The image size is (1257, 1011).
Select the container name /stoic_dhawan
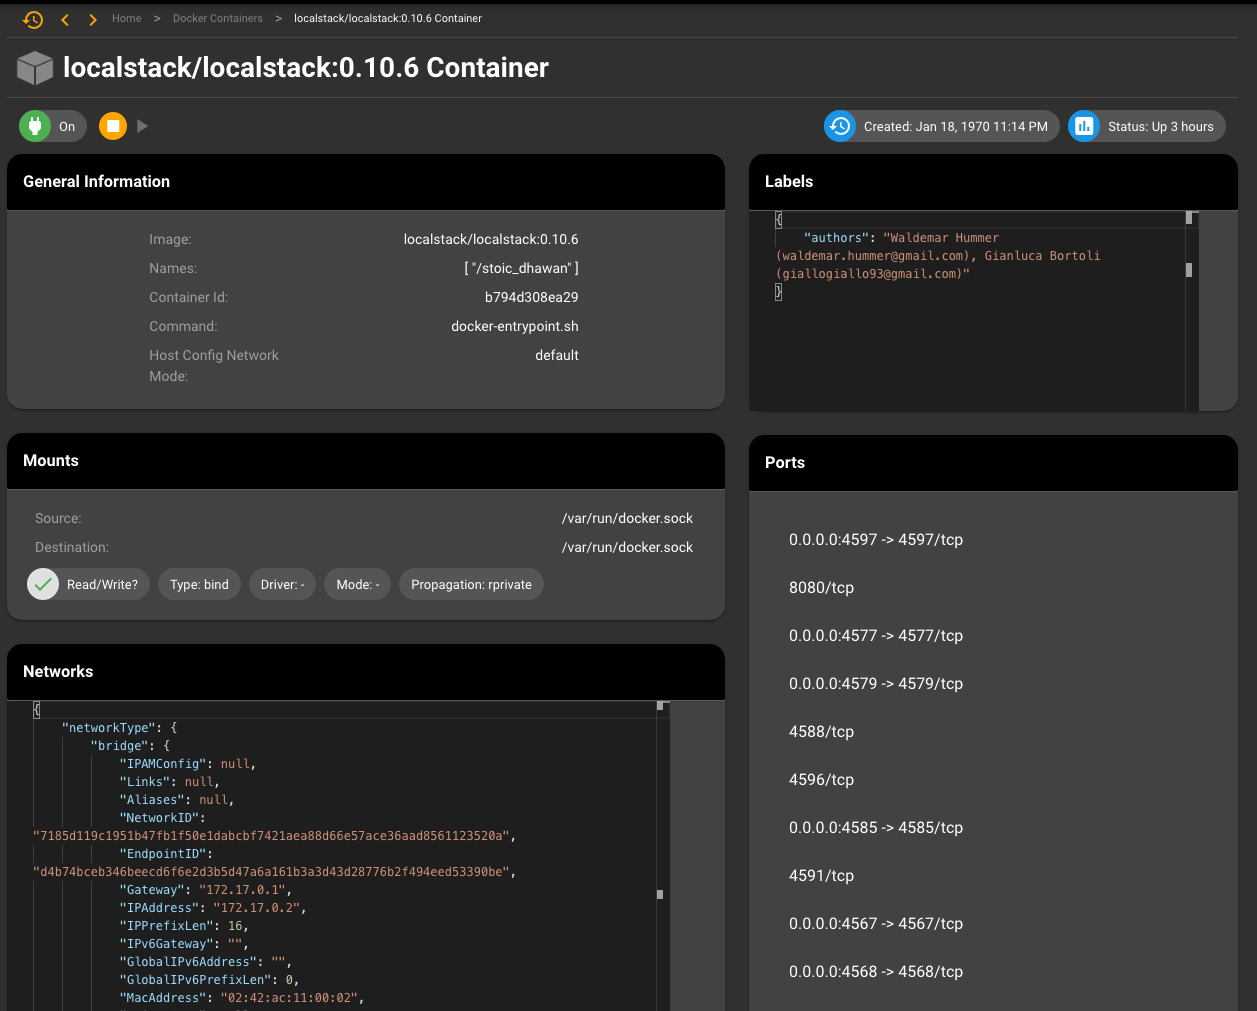pos(521,269)
